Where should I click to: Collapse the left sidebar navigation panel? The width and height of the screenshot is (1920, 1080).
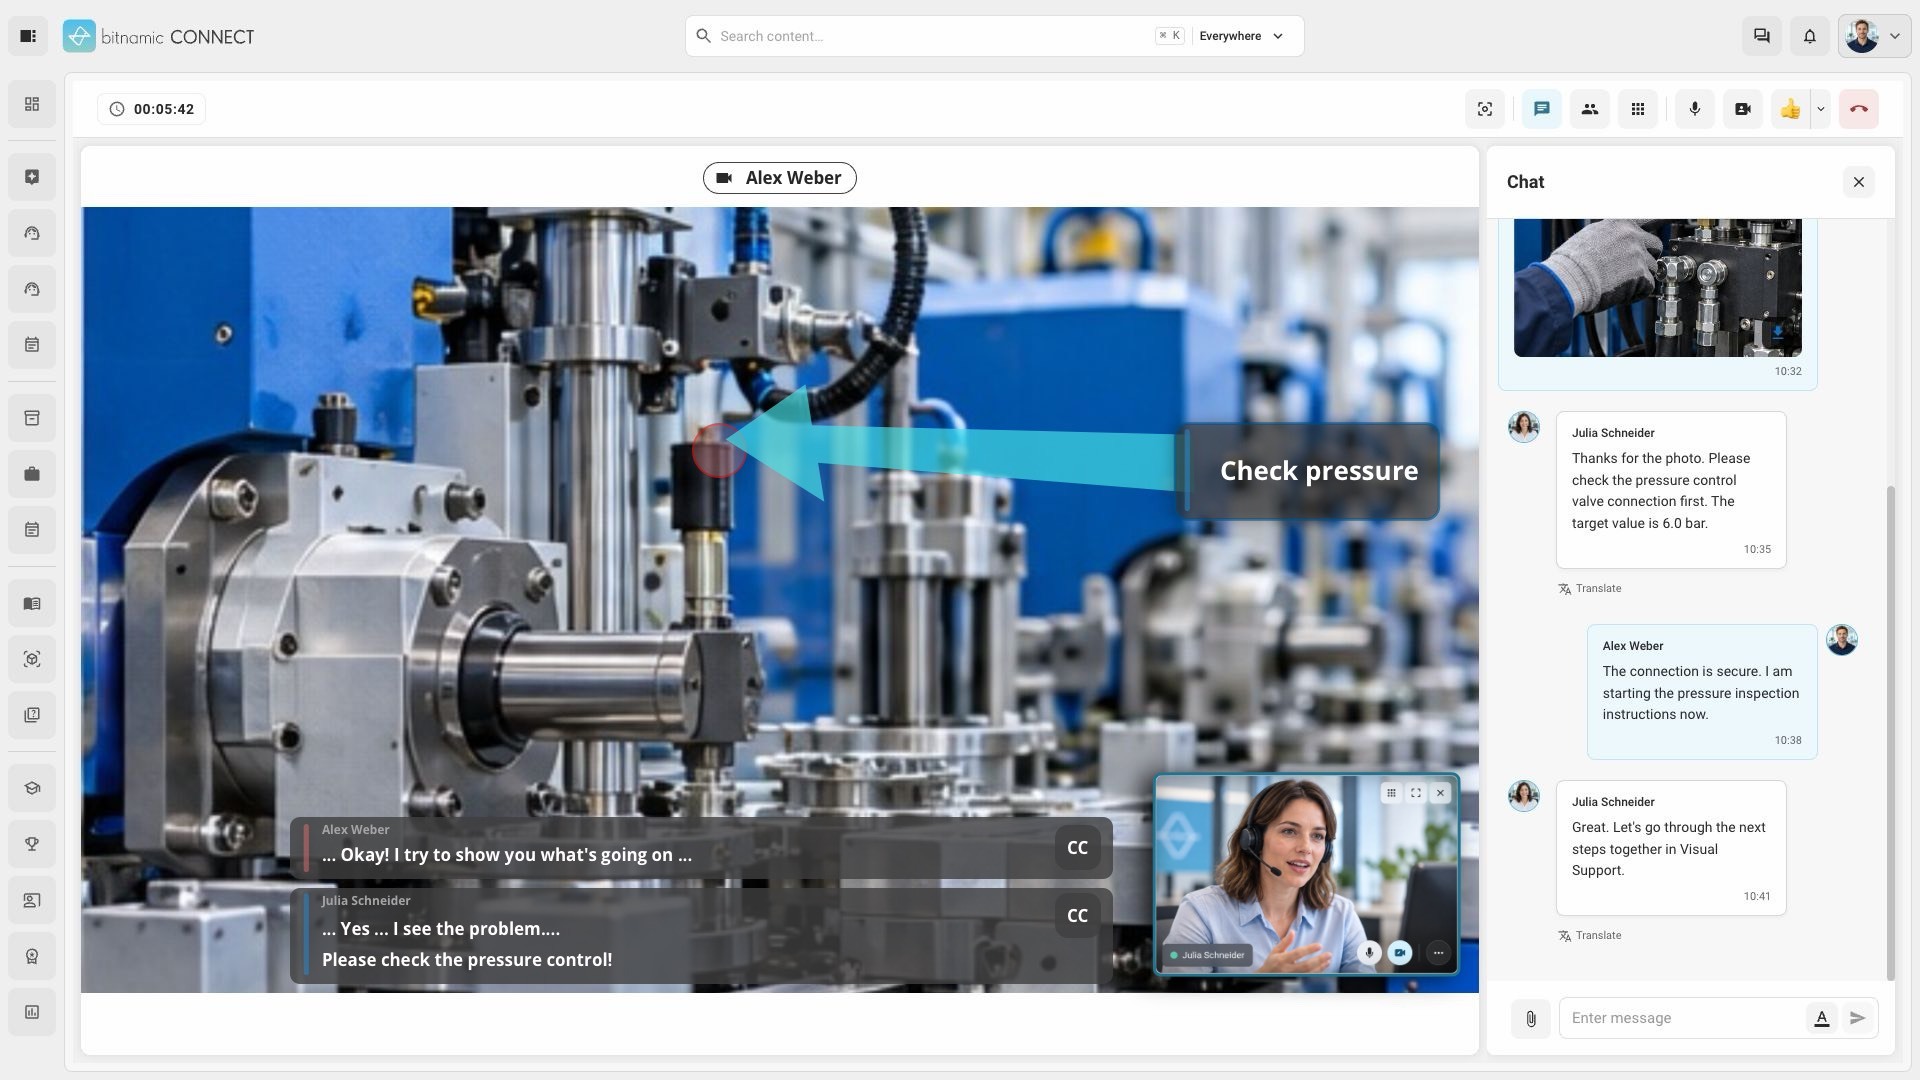tap(28, 36)
